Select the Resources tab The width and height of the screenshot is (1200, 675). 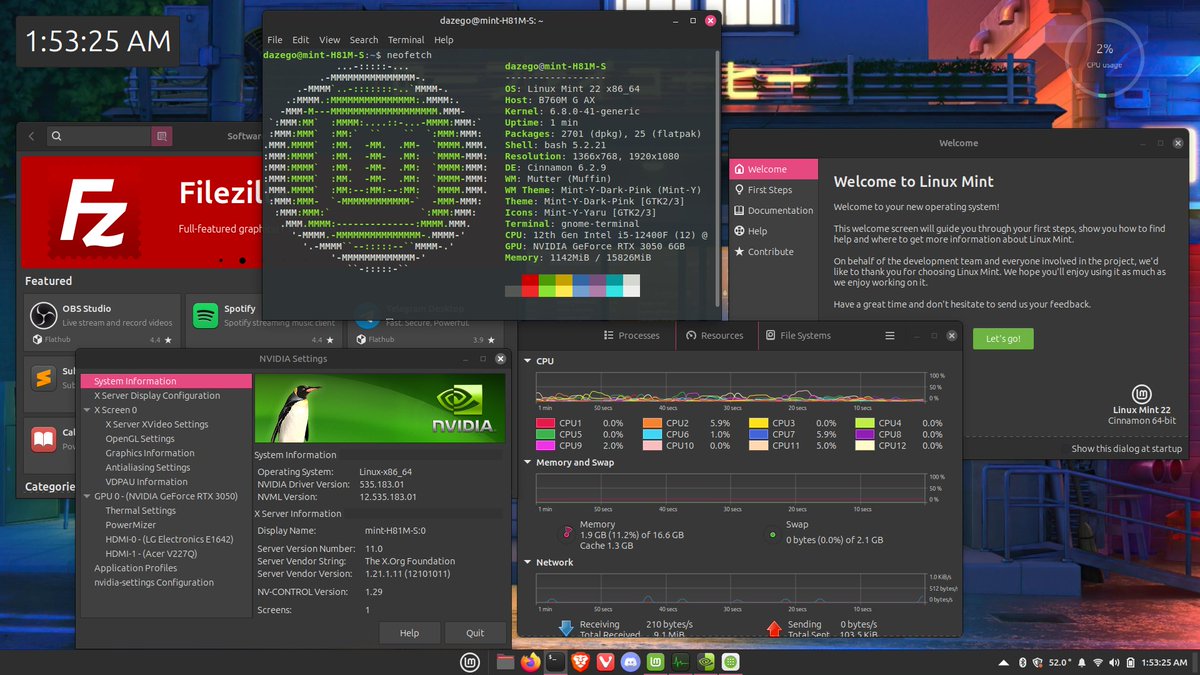[x=714, y=336]
